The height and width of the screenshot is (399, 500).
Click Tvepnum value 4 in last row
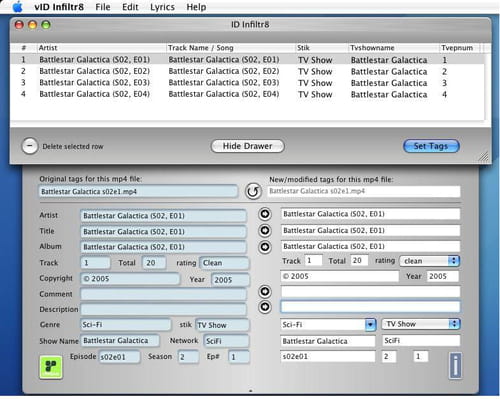[x=444, y=94]
